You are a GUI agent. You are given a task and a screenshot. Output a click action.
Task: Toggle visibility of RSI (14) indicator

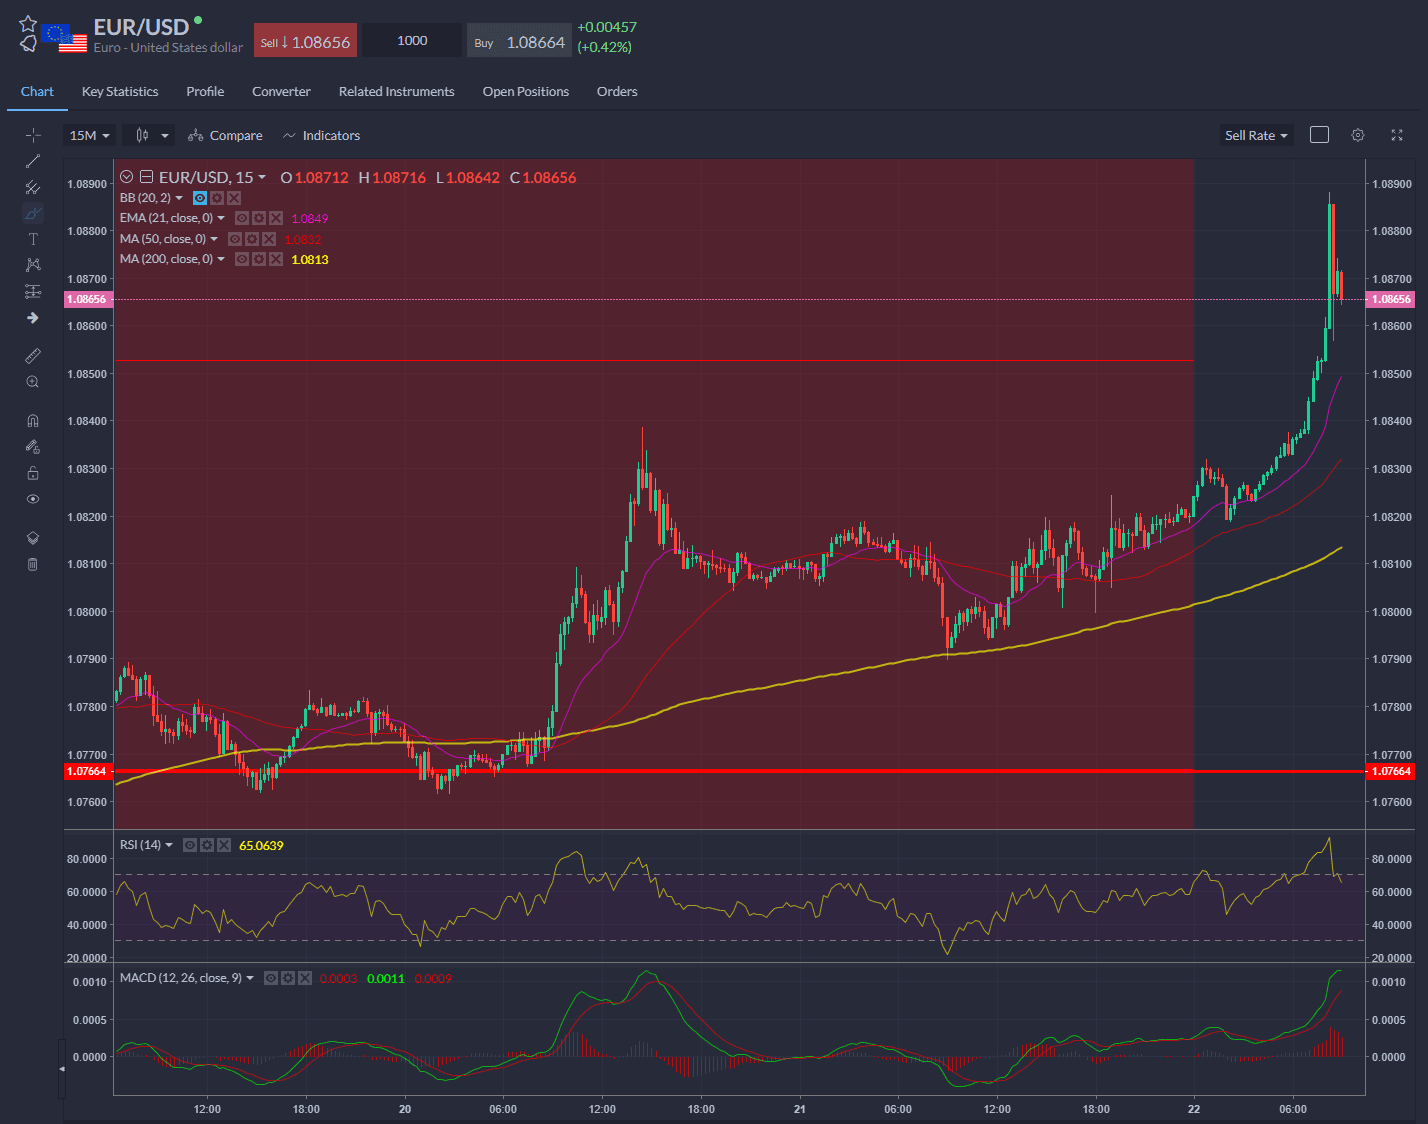190,845
